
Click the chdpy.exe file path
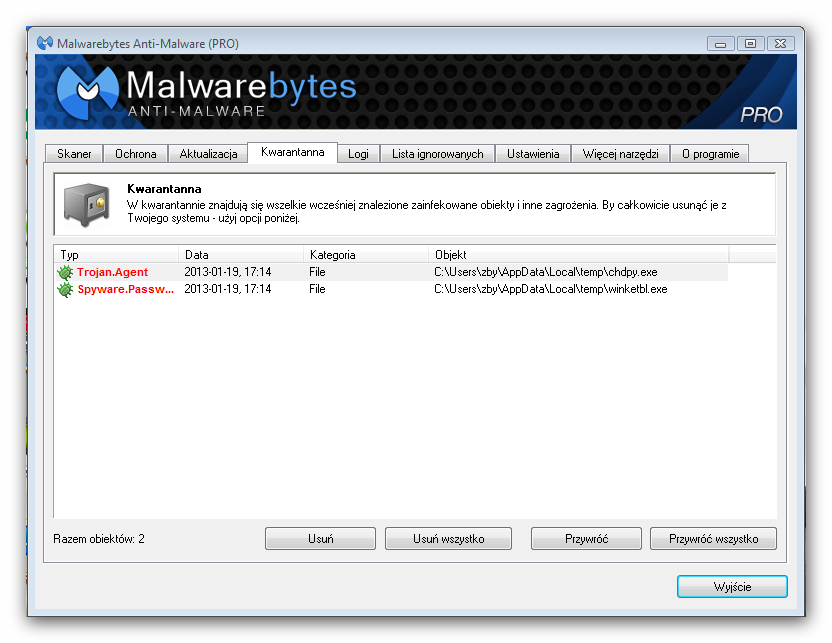point(545,272)
